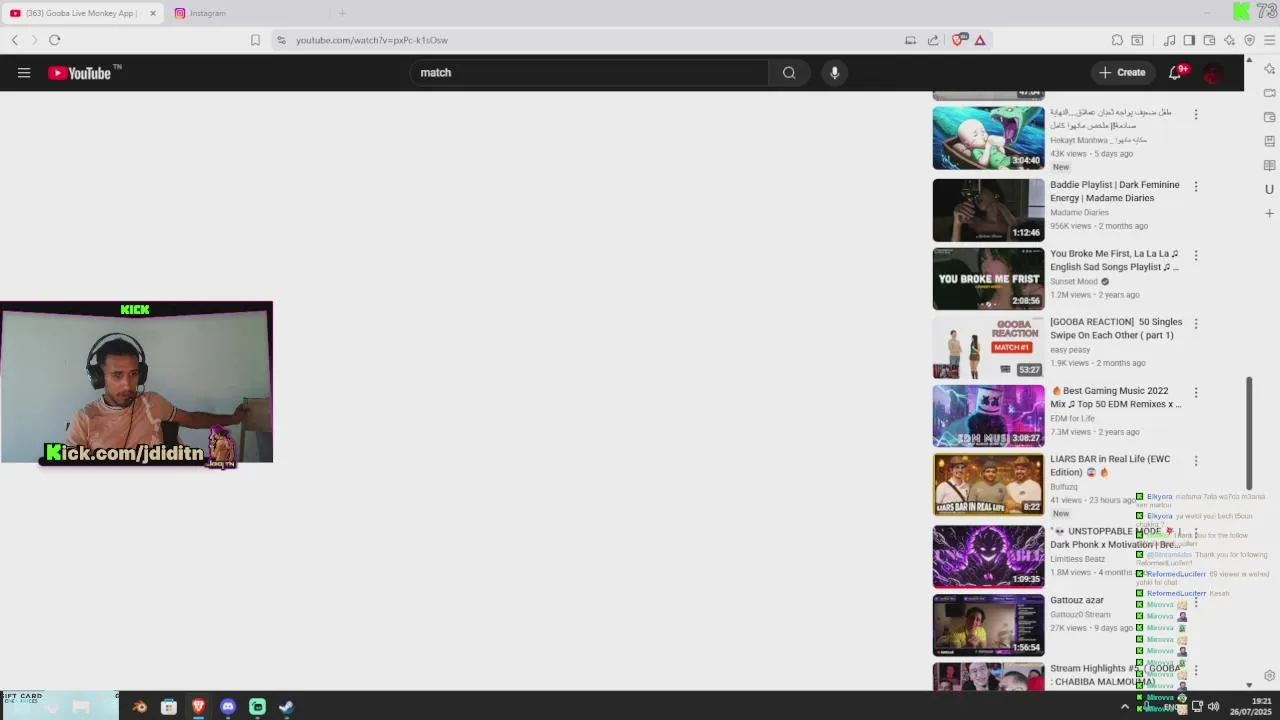This screenshot has width=1280, height=720.
Task: Open UNSTOPPABLE MODE Dark Phonk thumbnail
Action: click(988, 556)
